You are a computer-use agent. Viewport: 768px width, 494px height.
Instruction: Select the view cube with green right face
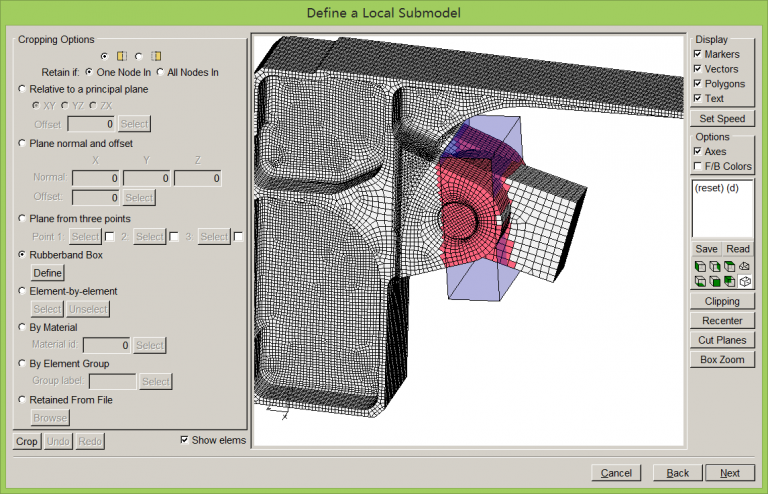[714, 266]
